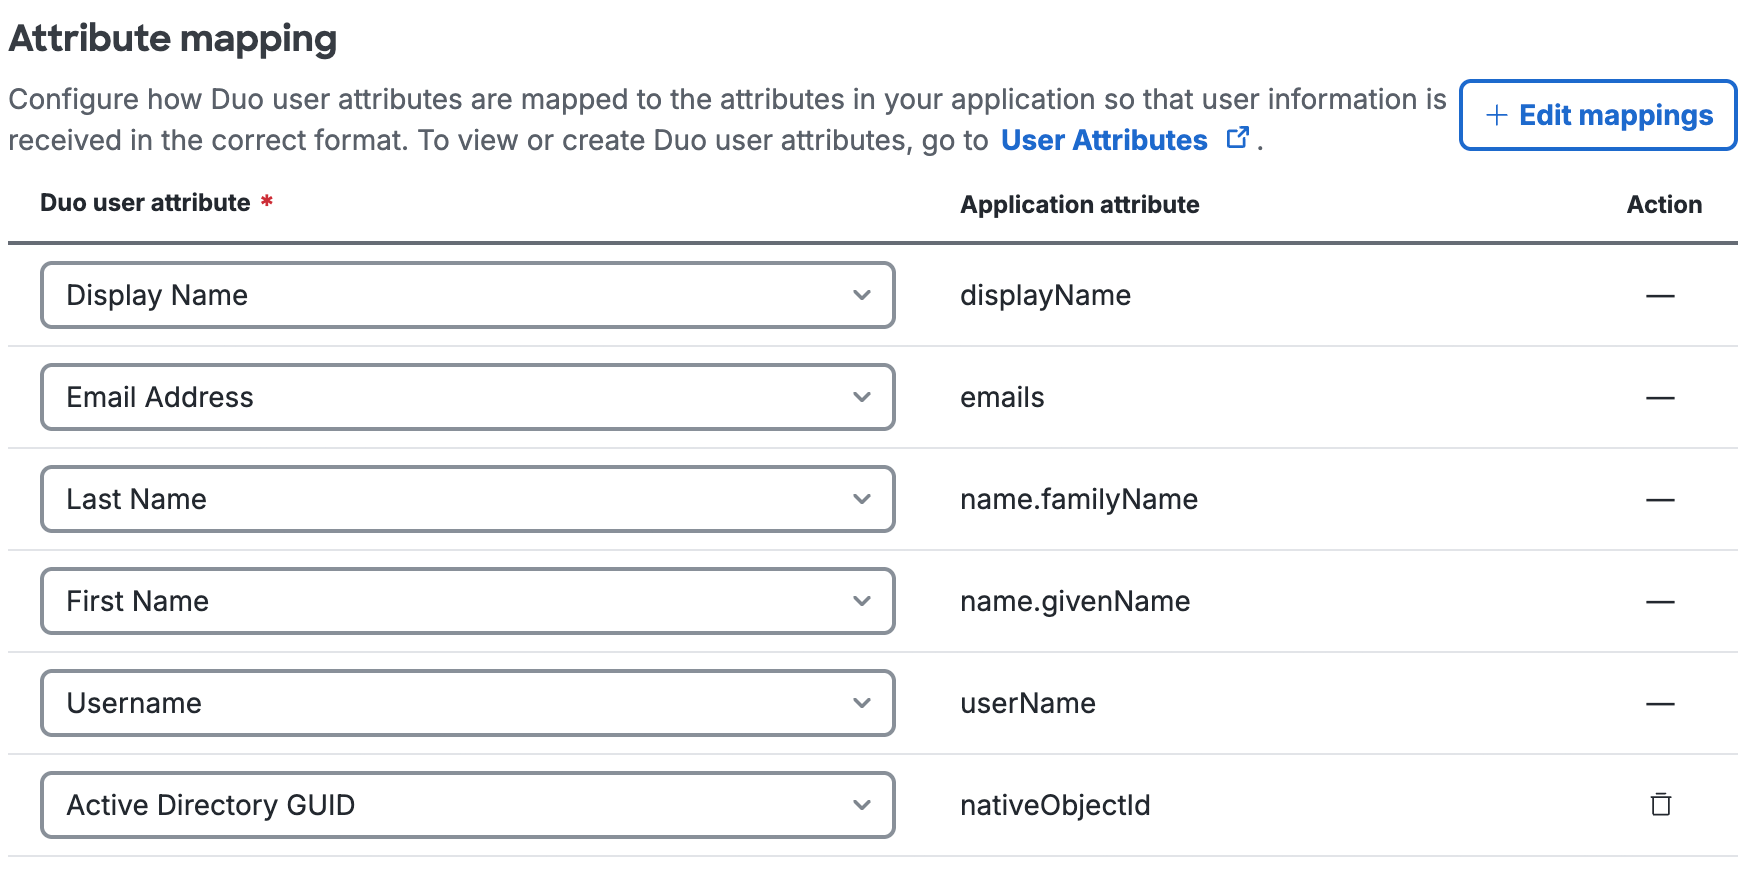
Task: Open the Active Directory GUID dropdown
Action: 467,805
